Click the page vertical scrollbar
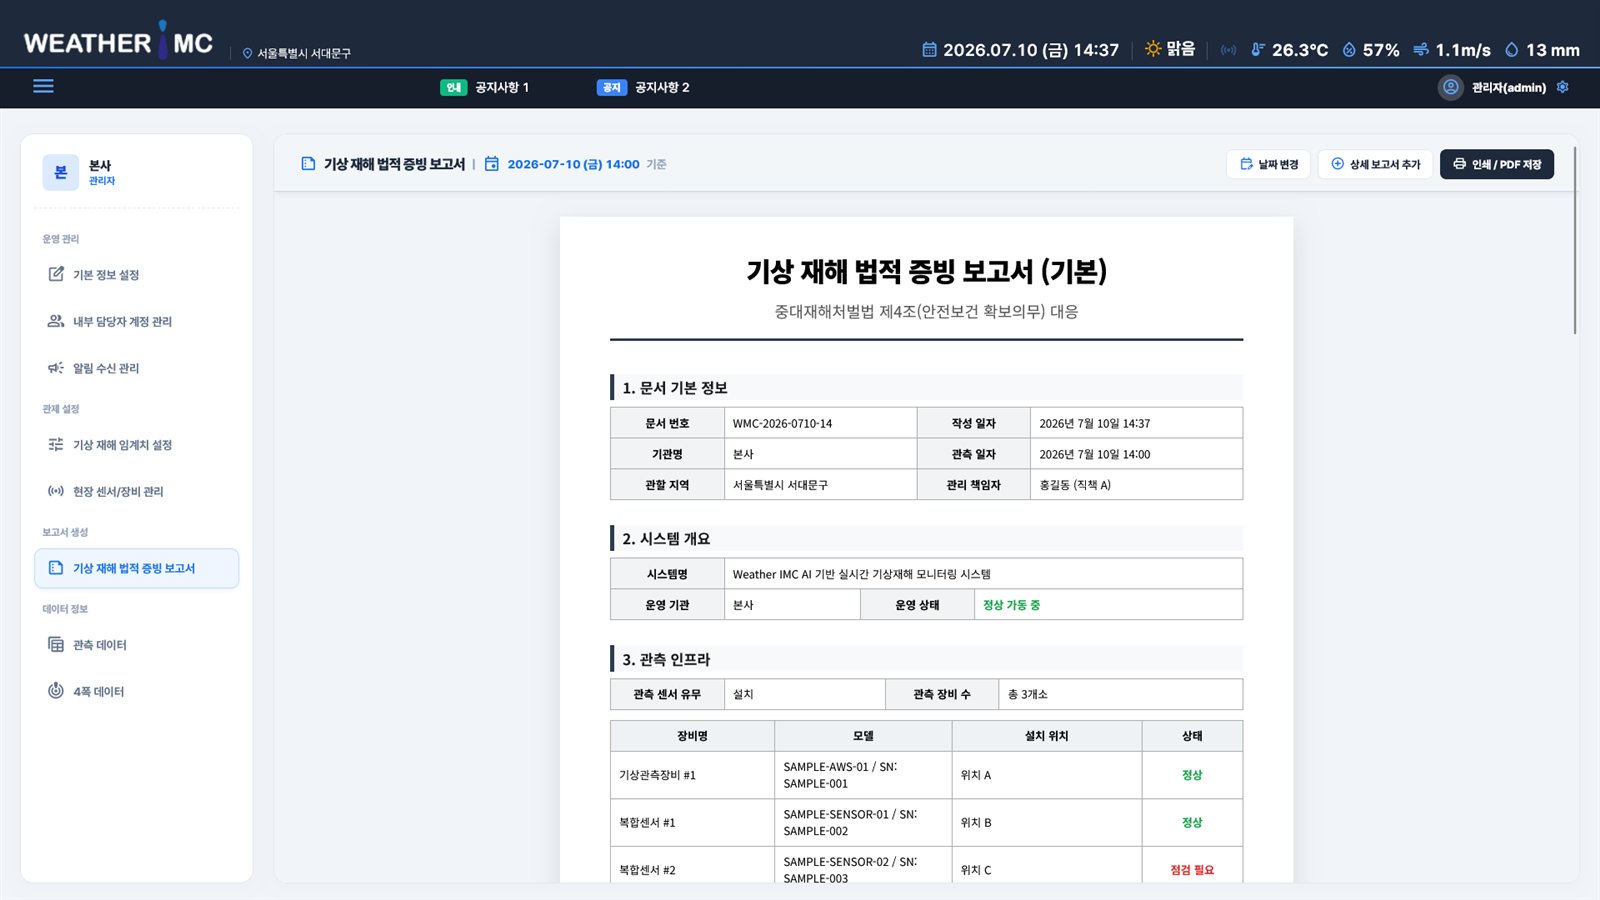The height and width of the screenshot is (900, 1600). click(1575, 240)
